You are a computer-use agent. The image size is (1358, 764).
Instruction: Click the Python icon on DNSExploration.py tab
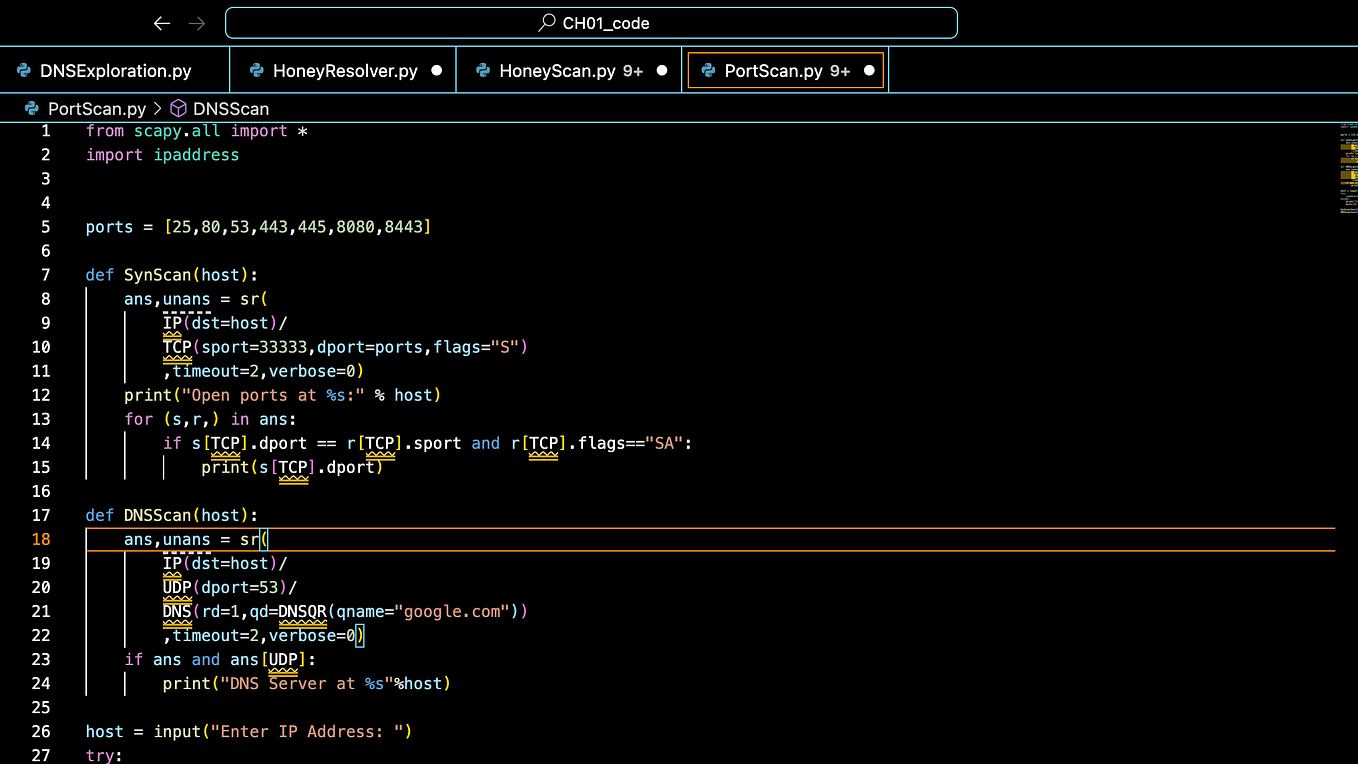[22, 70]
